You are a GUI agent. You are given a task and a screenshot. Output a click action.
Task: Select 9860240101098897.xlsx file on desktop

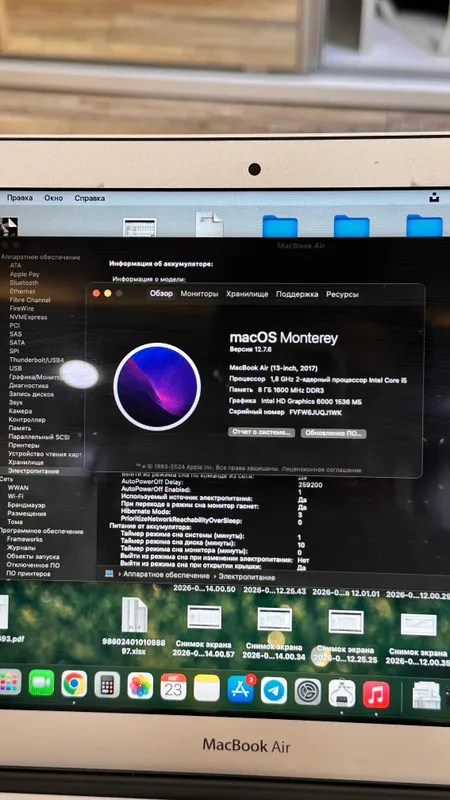pos(134,628)
